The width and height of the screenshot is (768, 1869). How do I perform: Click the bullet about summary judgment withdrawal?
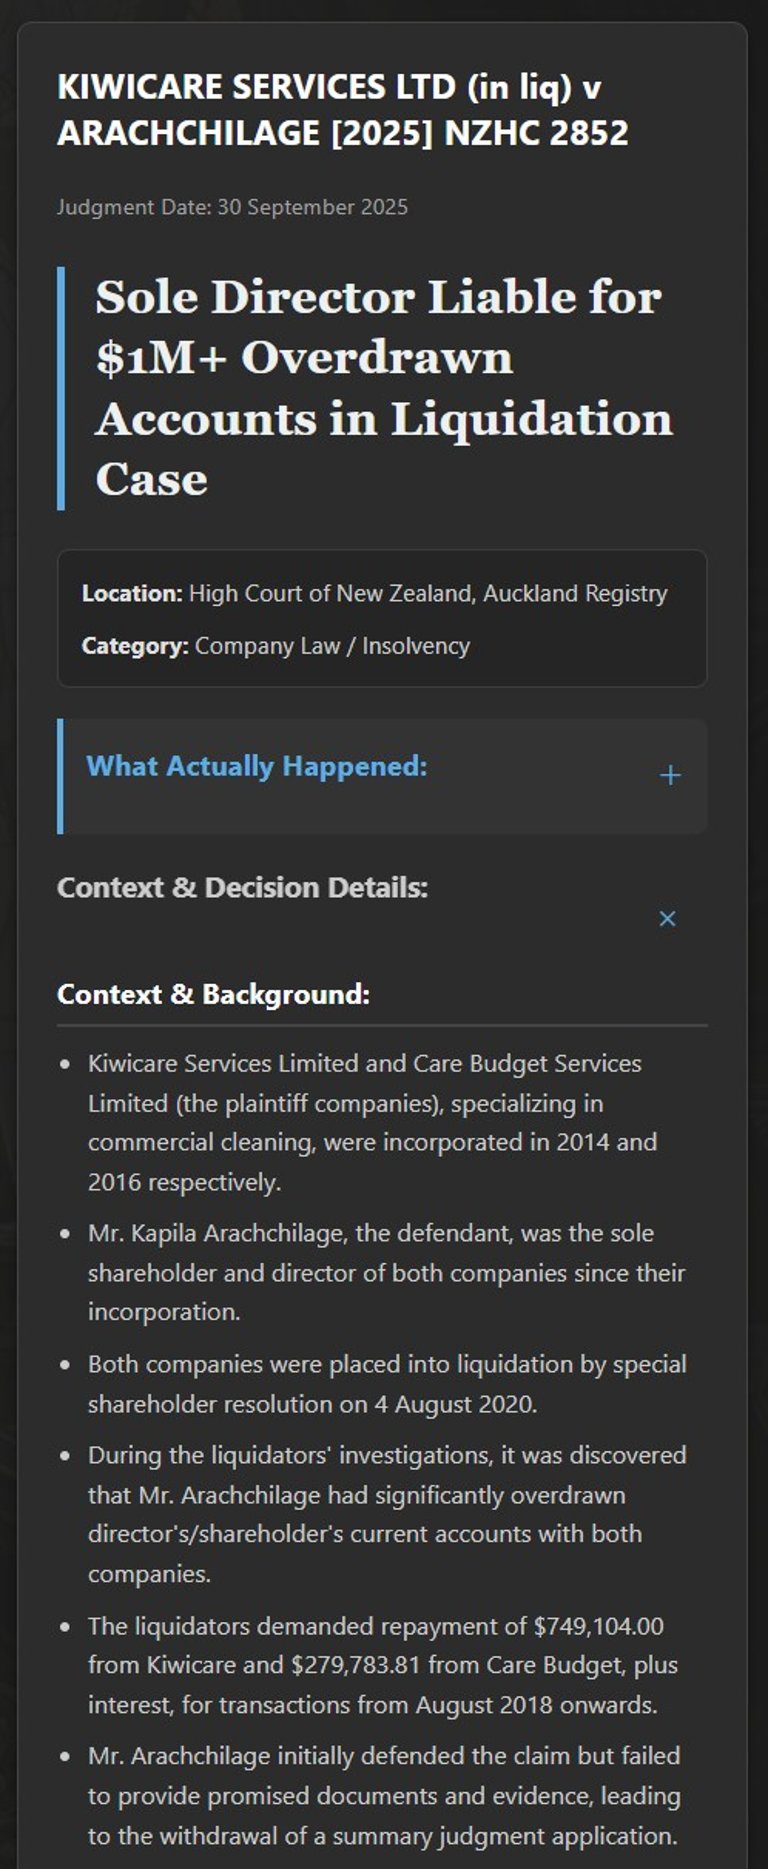coord(384,1795)
